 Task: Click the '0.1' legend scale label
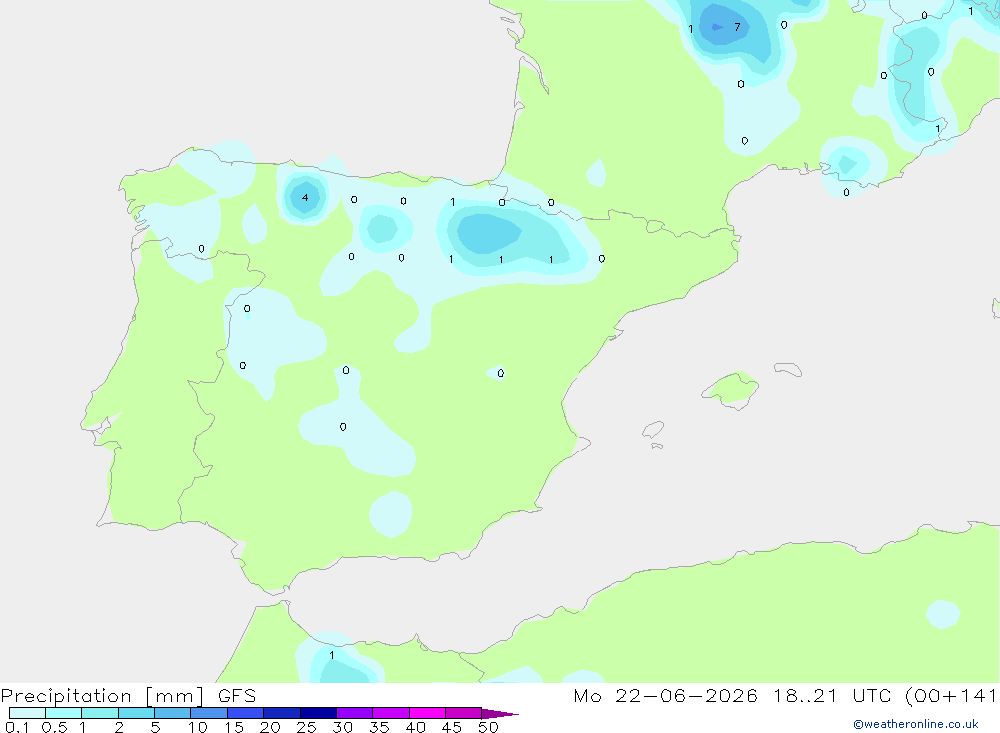coord(17,727)
